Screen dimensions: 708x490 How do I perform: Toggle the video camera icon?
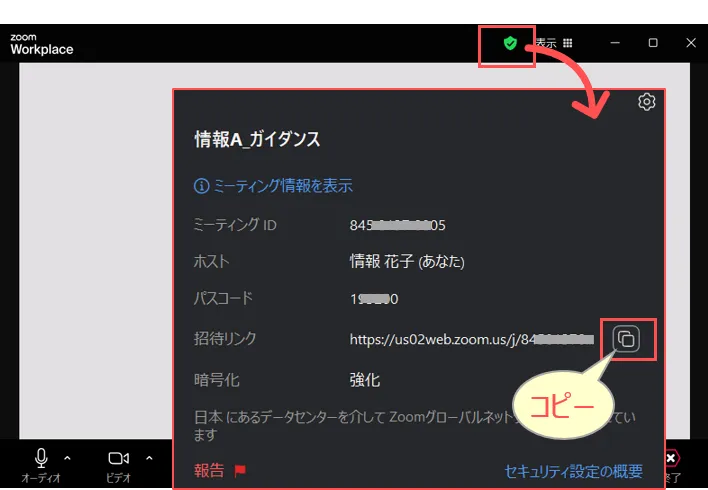[118, 458]
